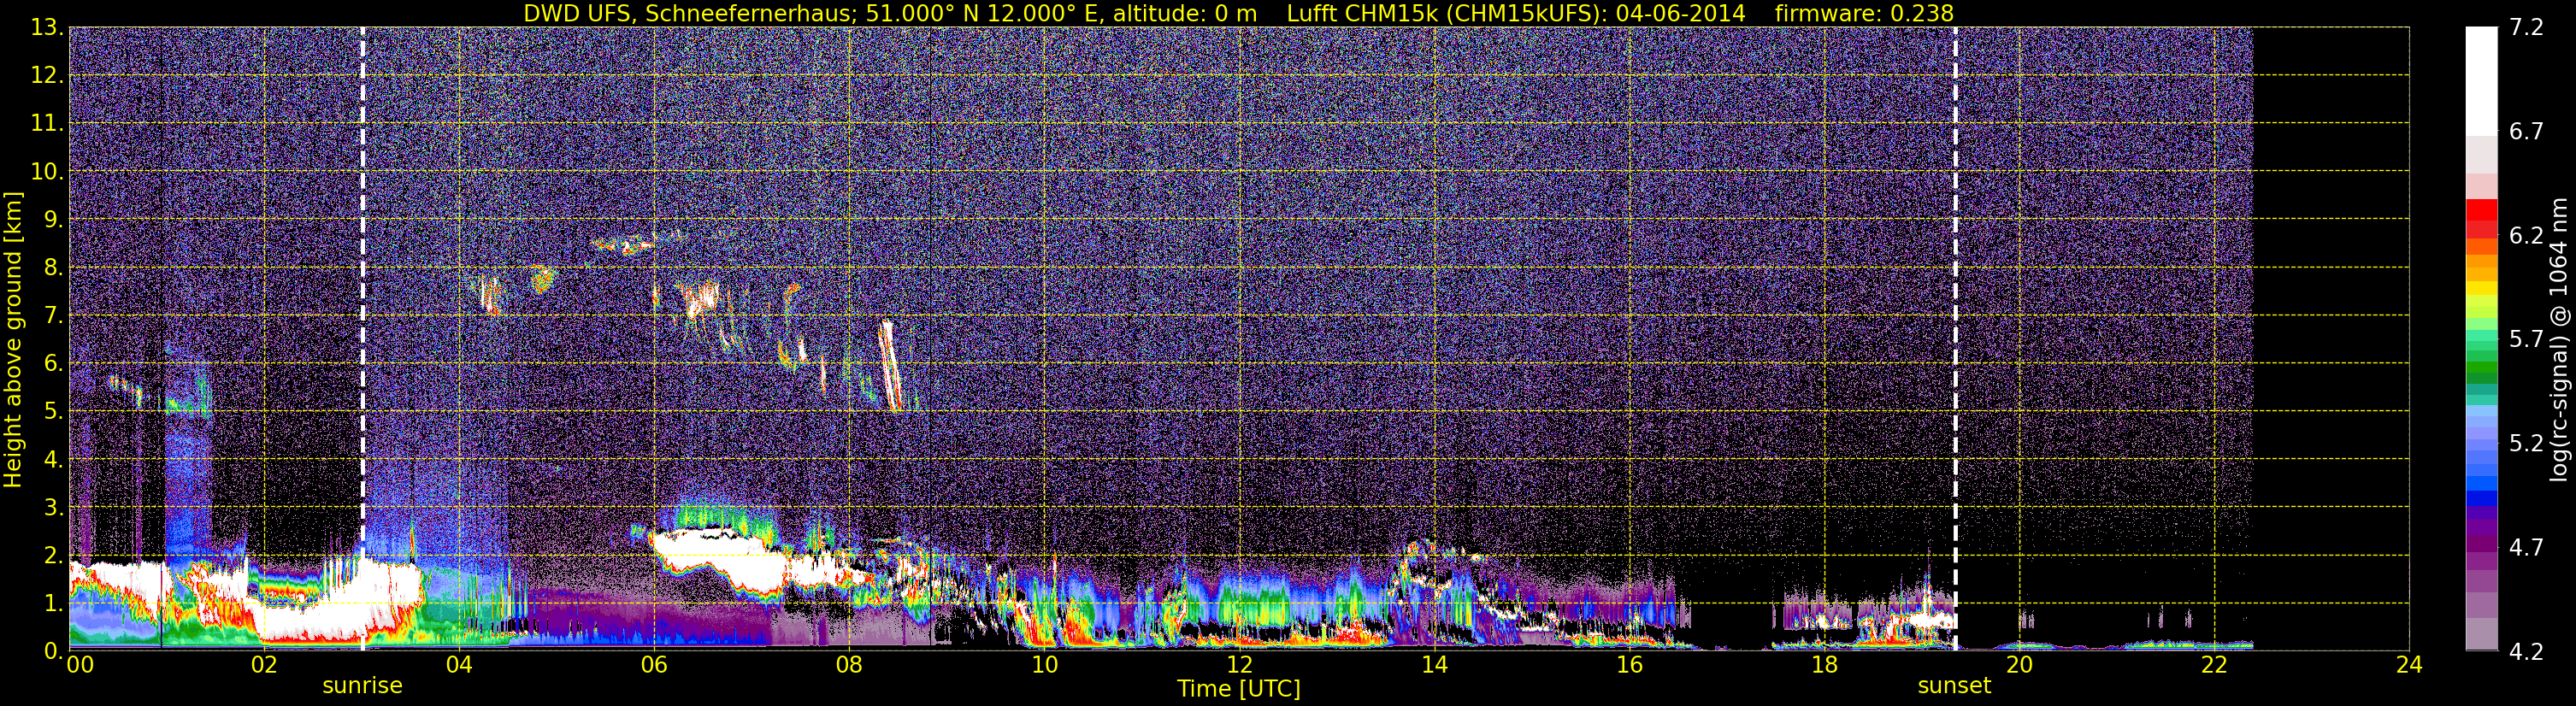2576x706 pixels.
Task: Click the date '04-06-2014' in the title
Action: tap(1680, 13)
